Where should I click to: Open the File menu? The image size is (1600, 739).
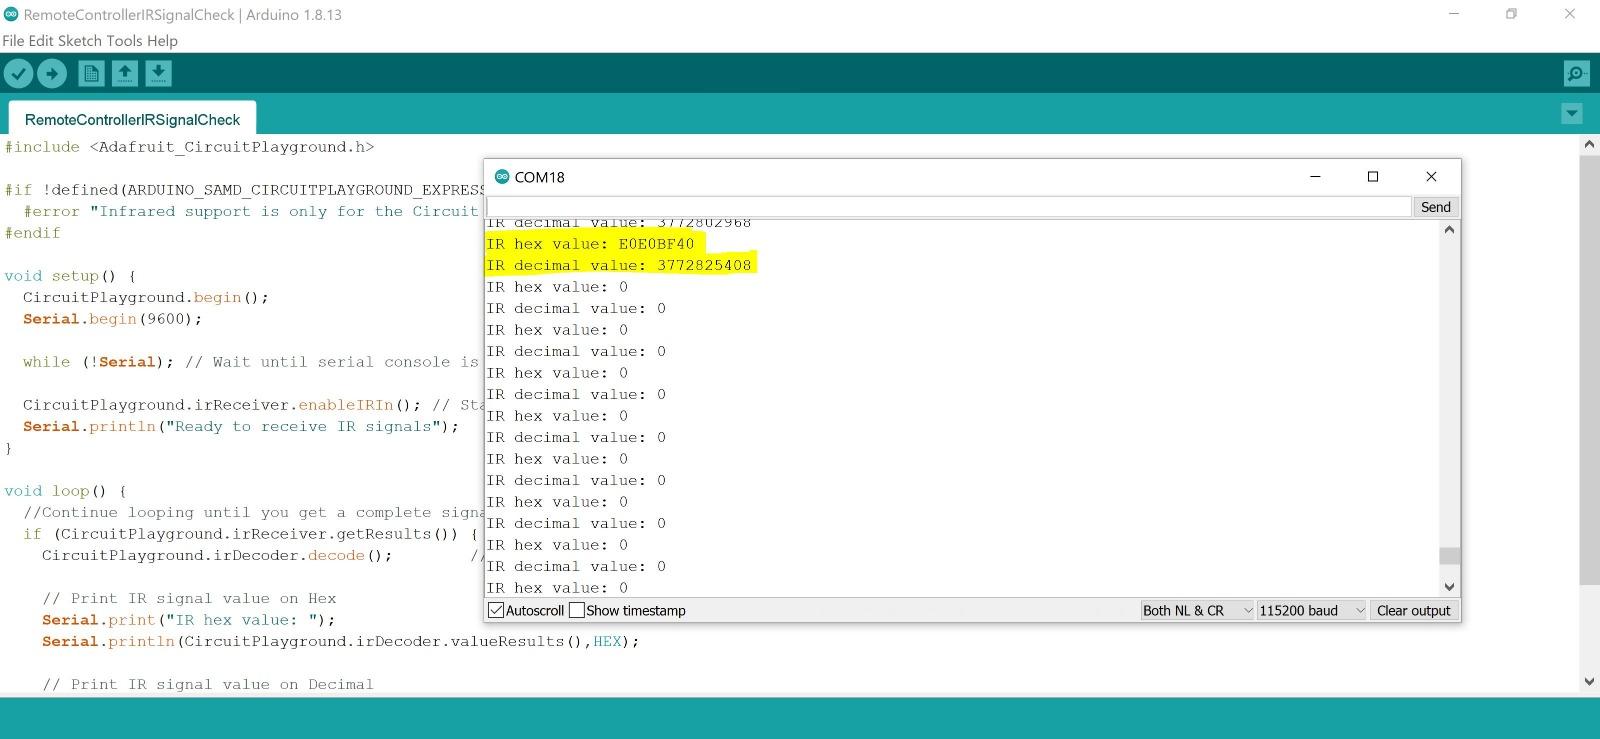[13, 41]
